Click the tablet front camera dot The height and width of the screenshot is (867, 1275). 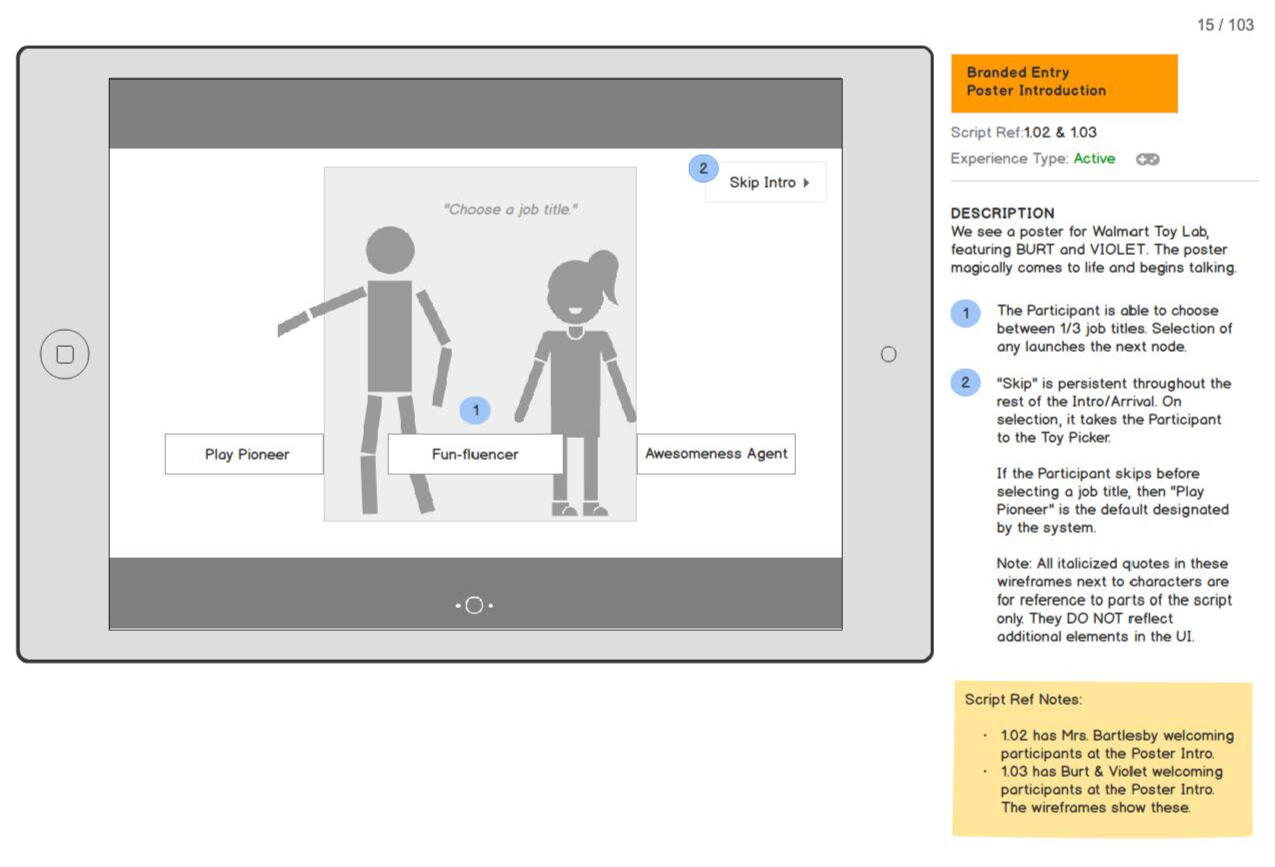[x=888, y=354]
